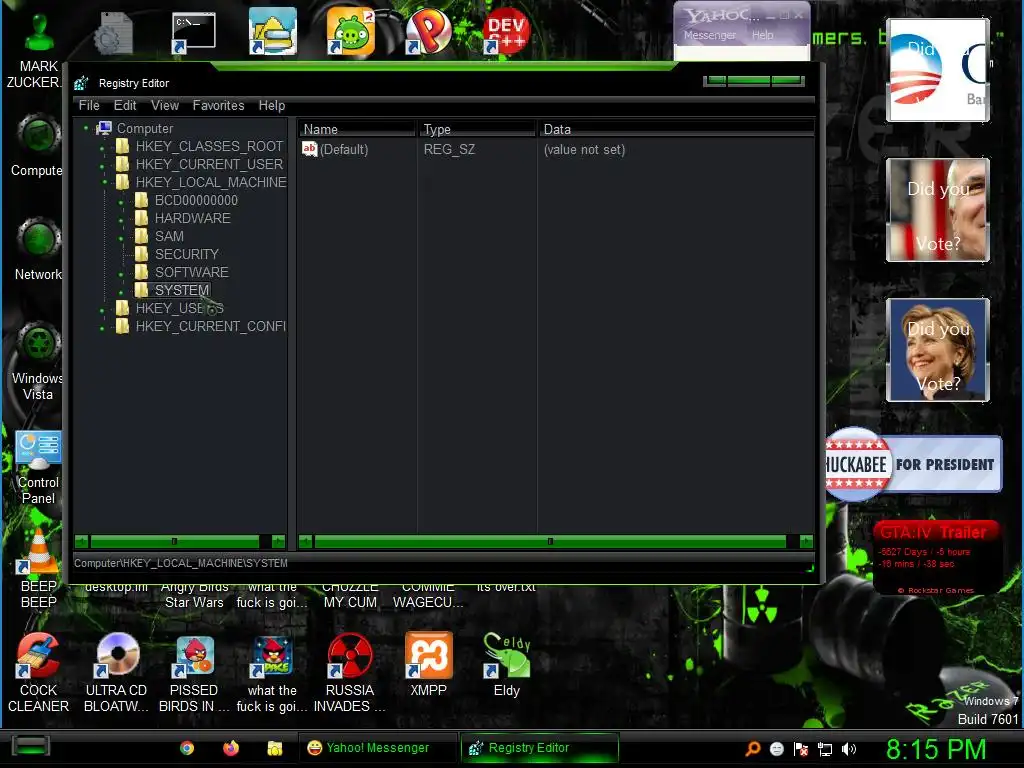The height and width of the screenshot is (768, 1024).
Task: Launch Firefox from the taskbar
Action: click(x=231, y=748)
